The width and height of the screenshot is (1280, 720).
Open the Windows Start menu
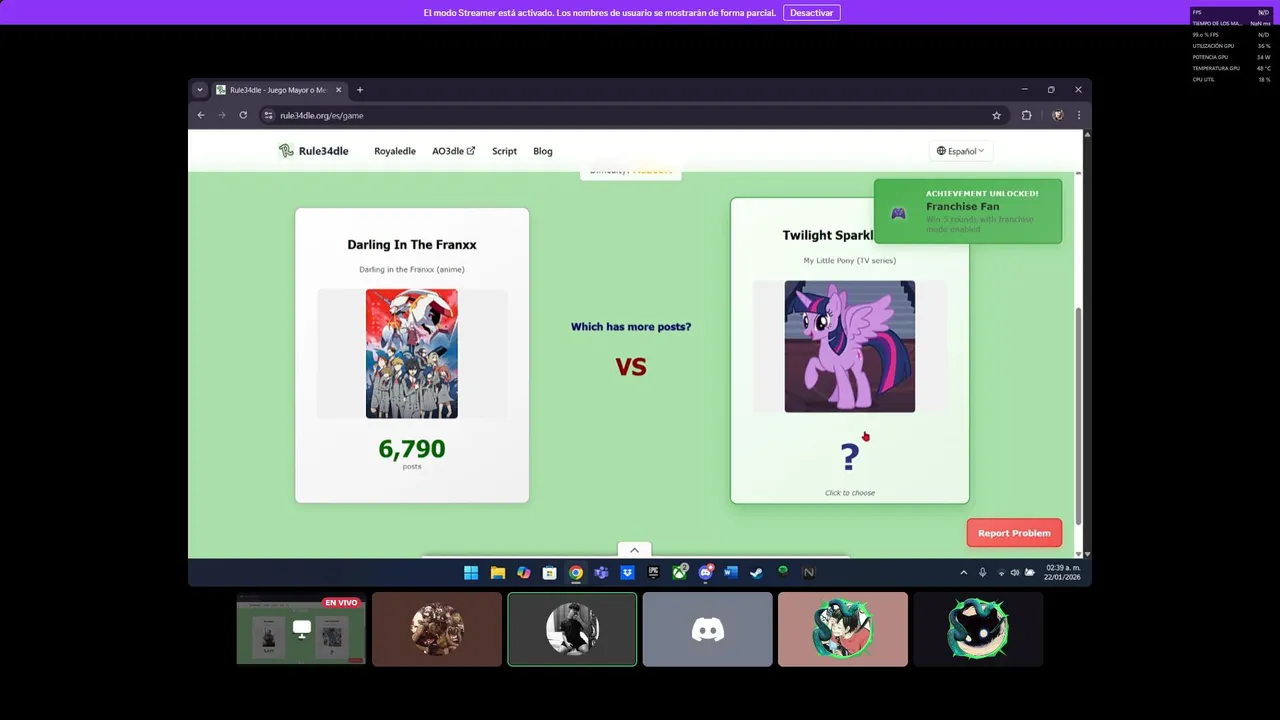[471, 573]
